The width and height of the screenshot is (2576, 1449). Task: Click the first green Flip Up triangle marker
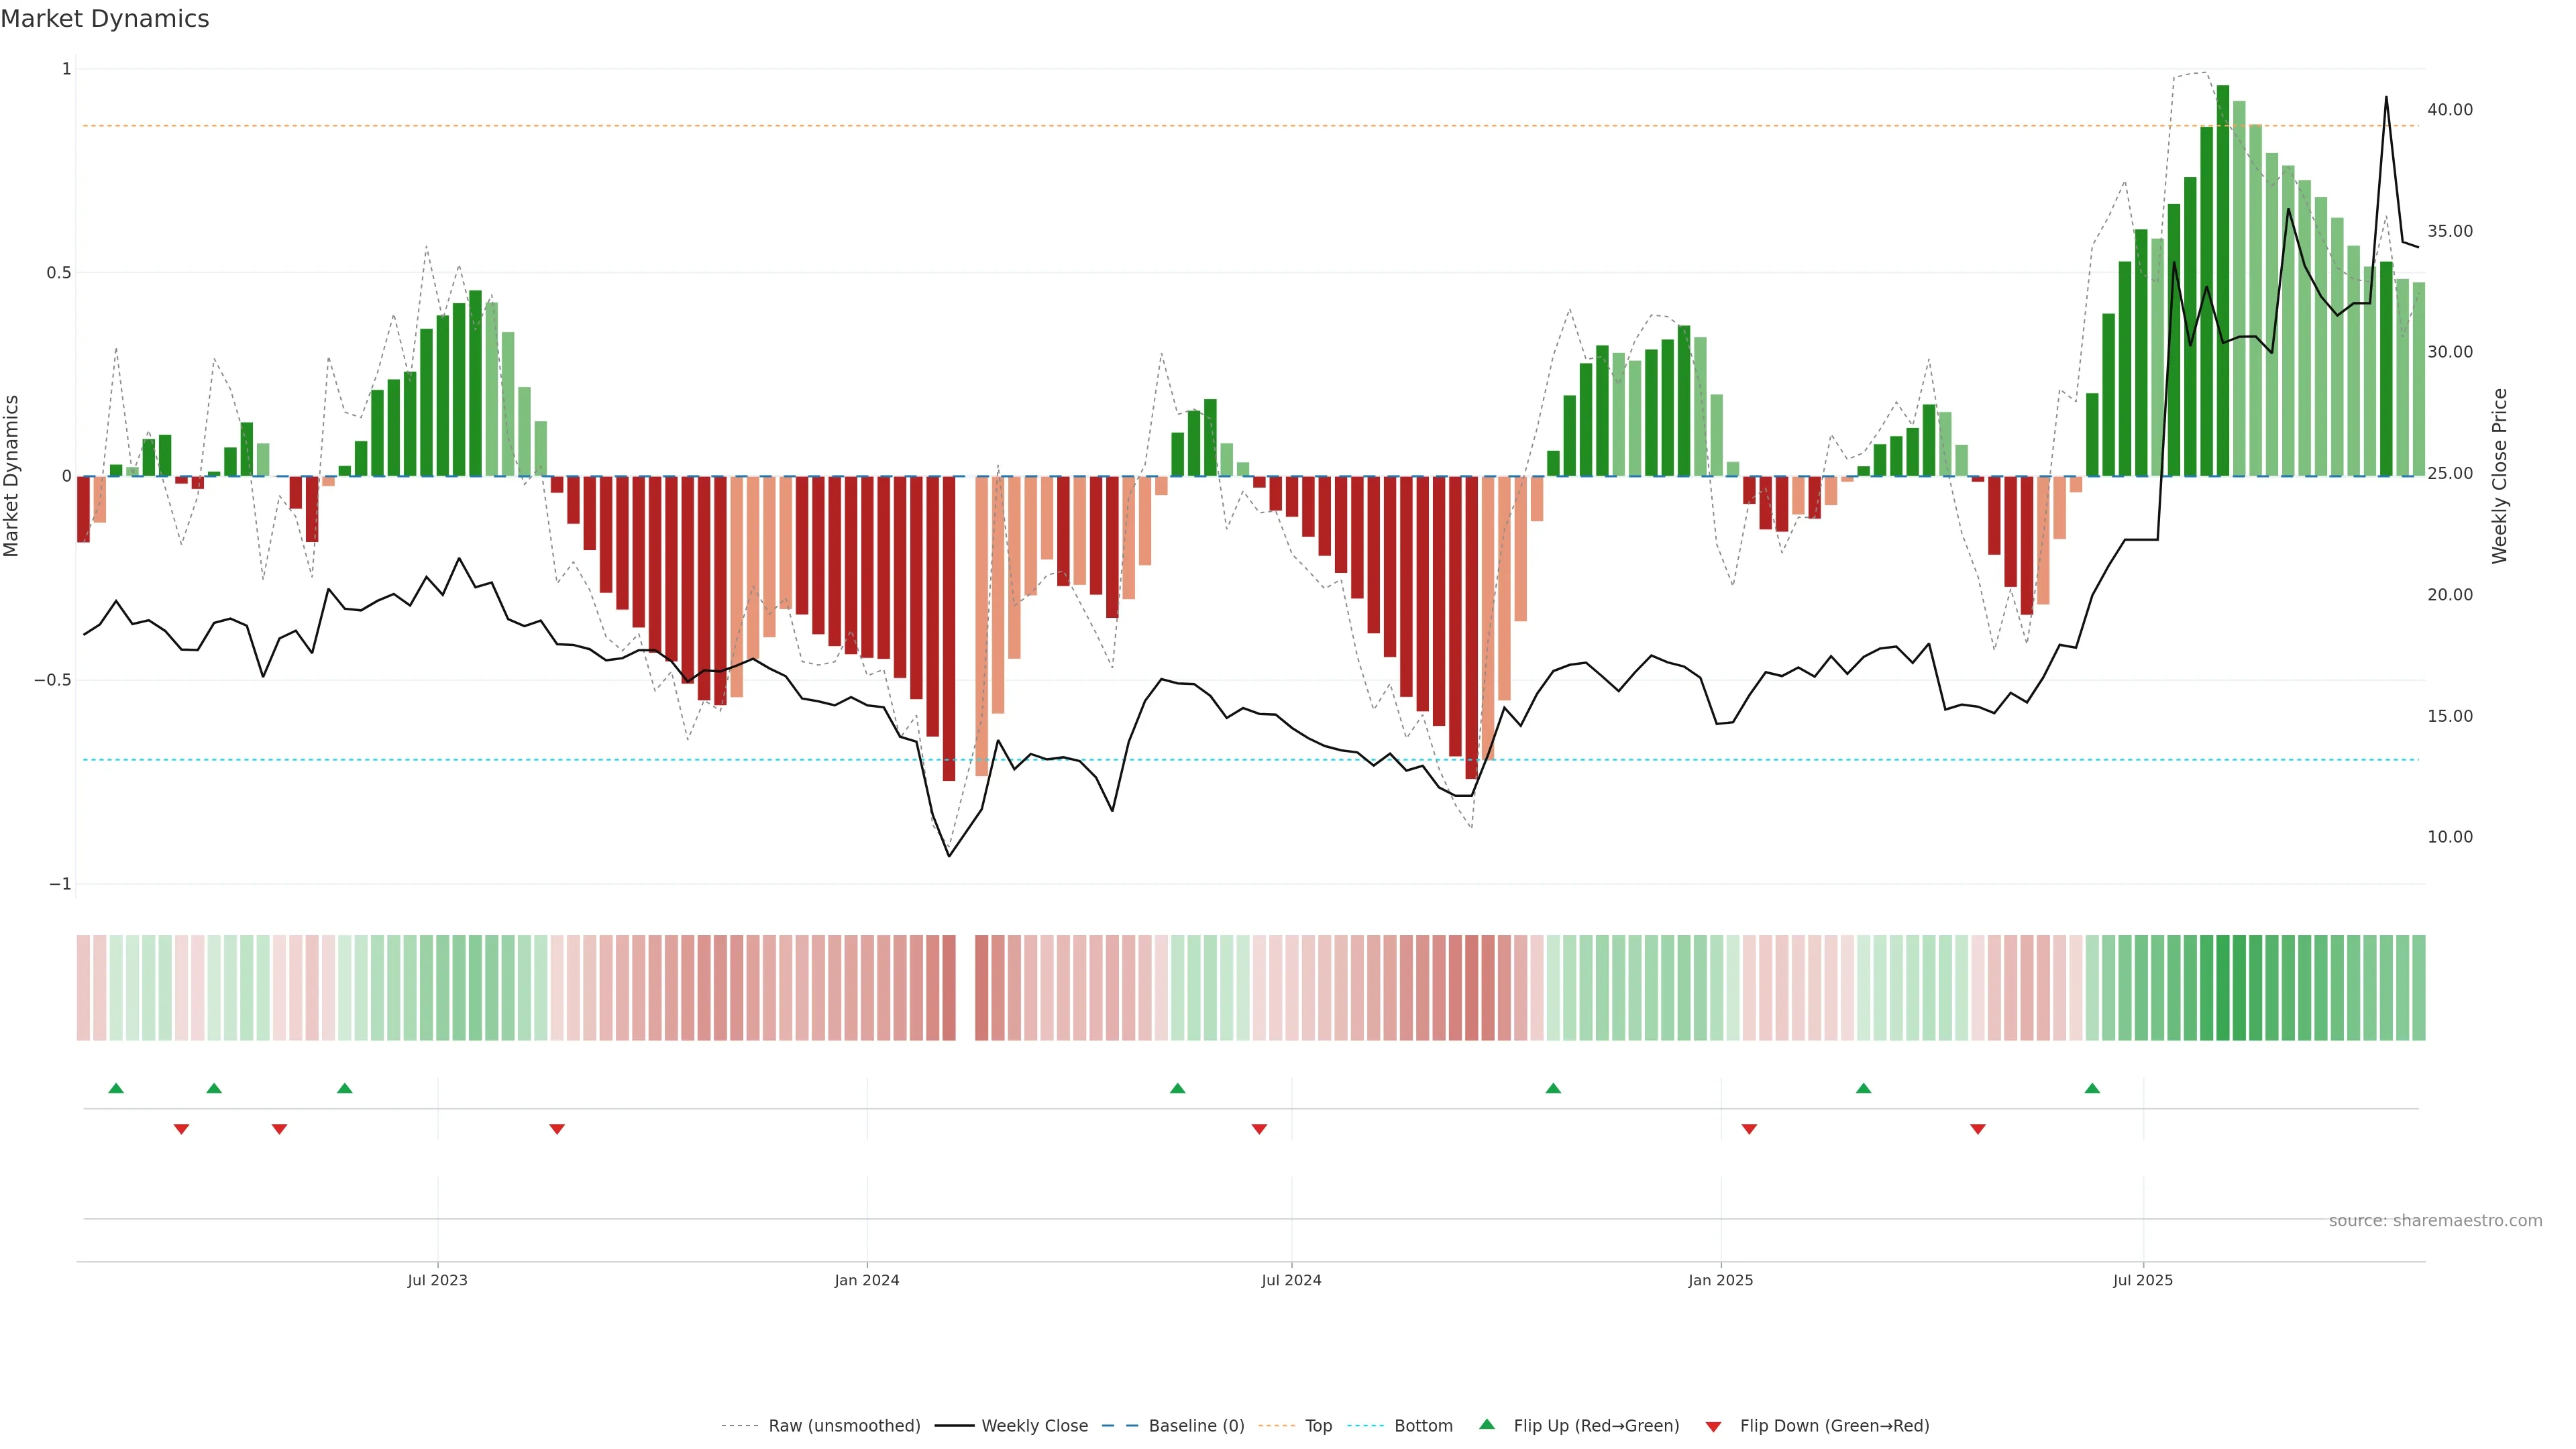(x=116, y=1088)
